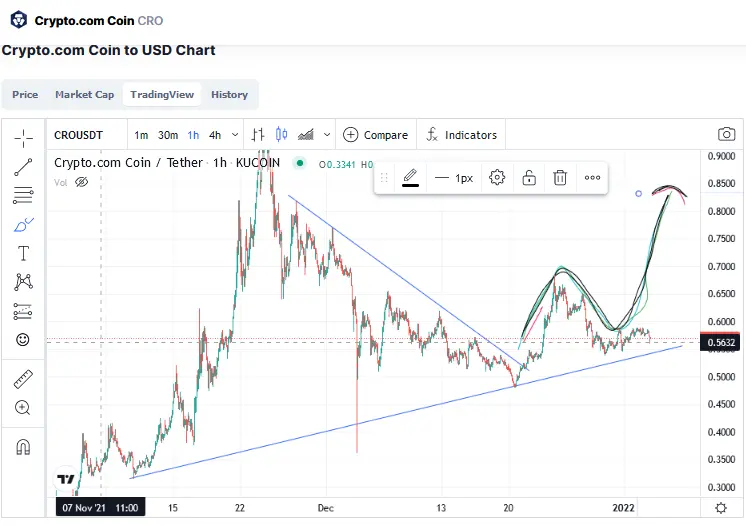Grab the floating toolbar drag handle
Screen dimensions: 746x526
point(384,178)
